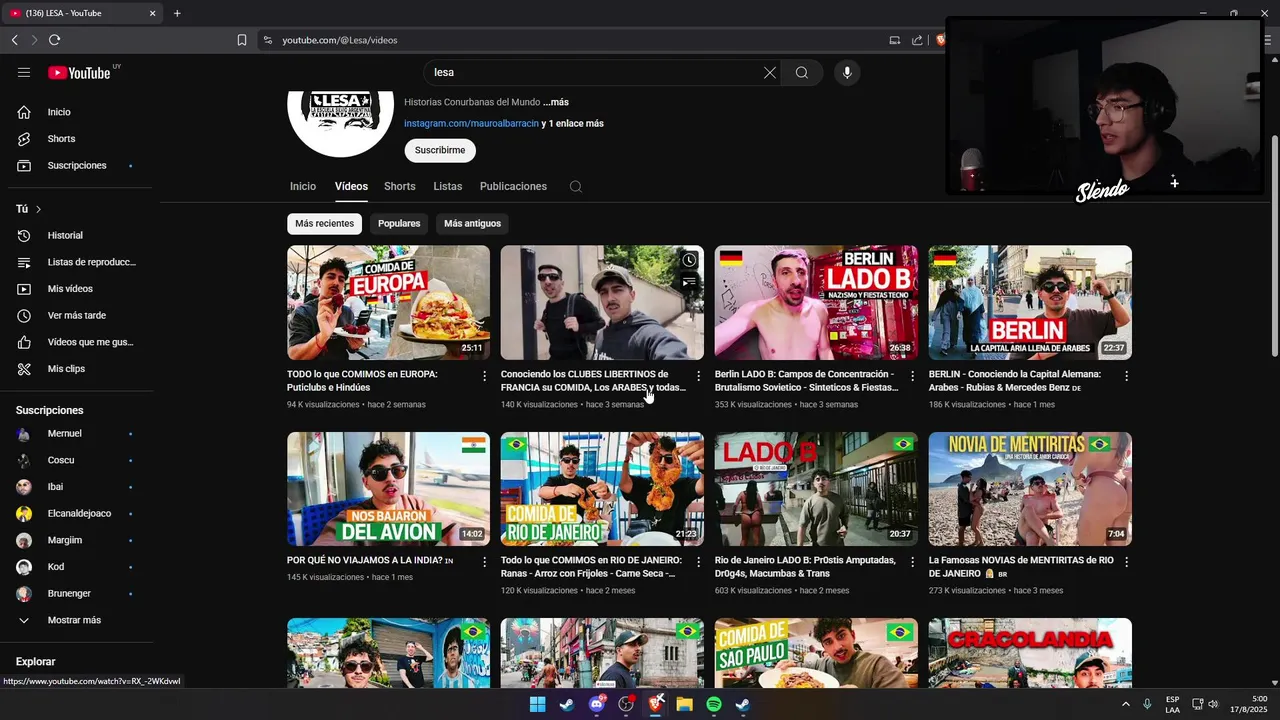Select Populares filter chip
Screen dimensions: 1280x720
point(399,223)
